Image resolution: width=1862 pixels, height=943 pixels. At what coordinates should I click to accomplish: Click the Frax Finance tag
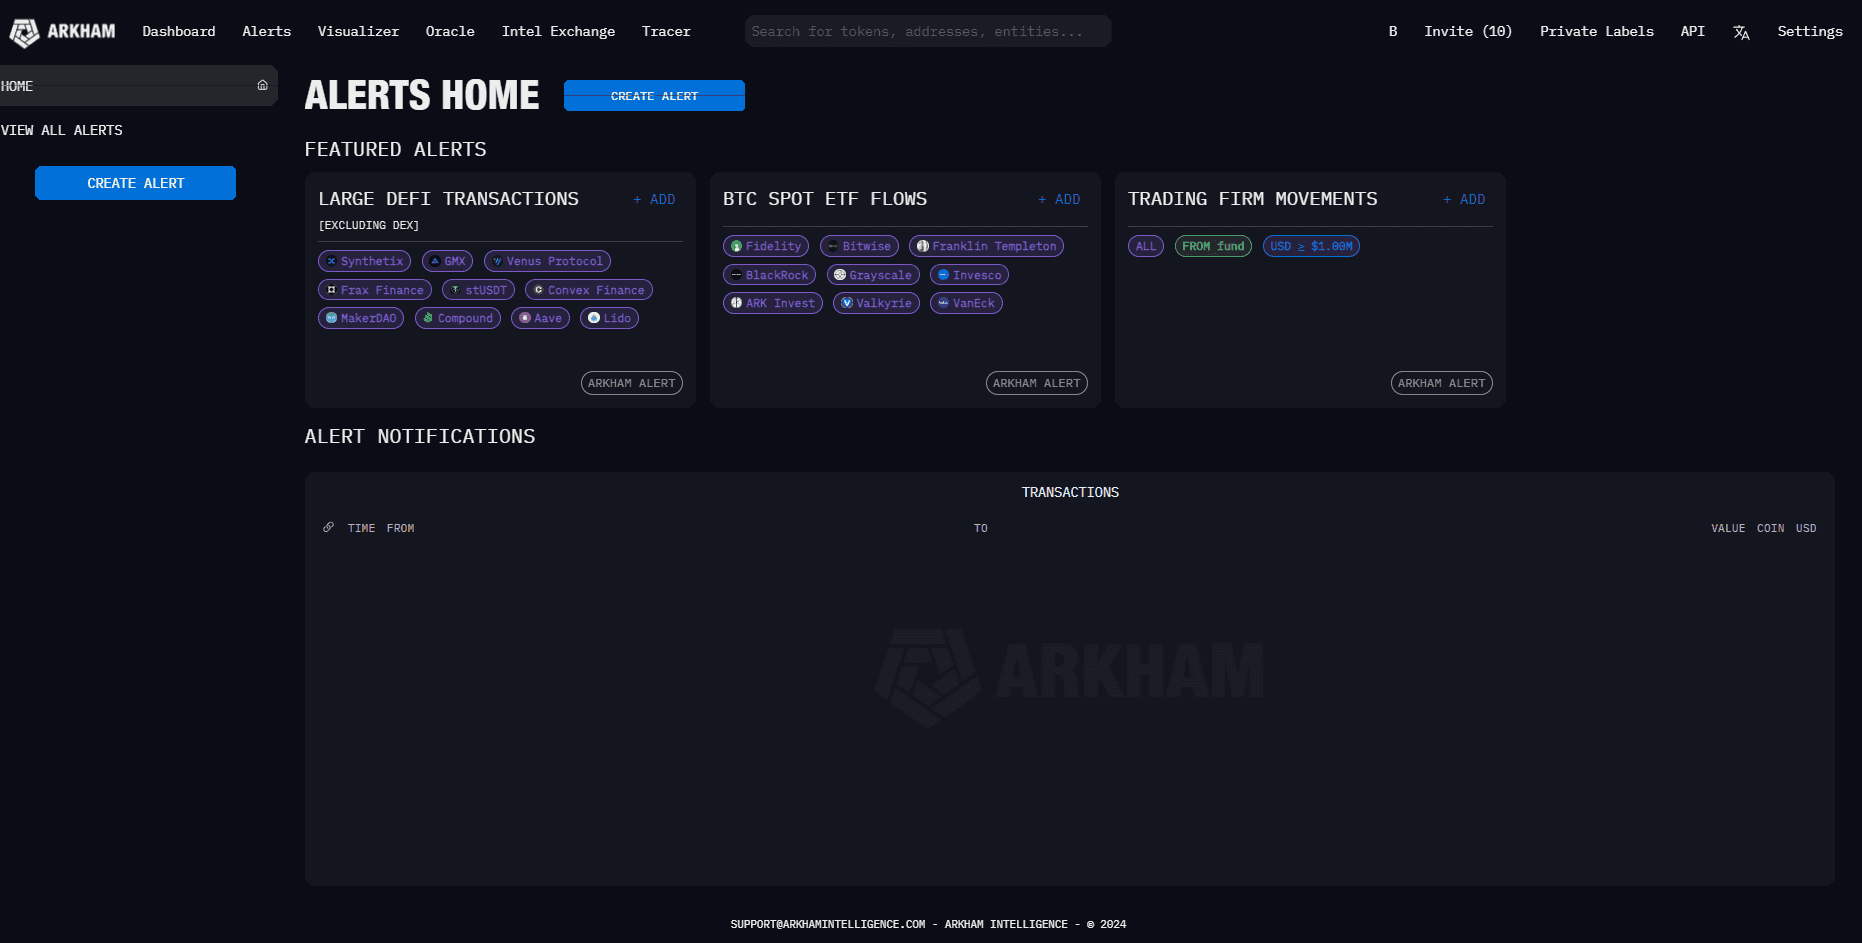click(375, 290)
